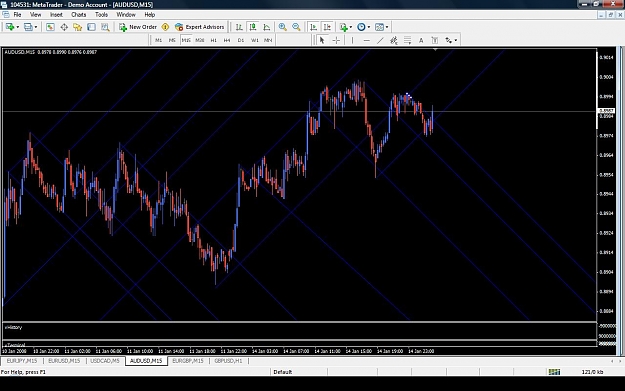Expand the Indicators dropdown arrow
Screen dimensions: 625x391
351,27
